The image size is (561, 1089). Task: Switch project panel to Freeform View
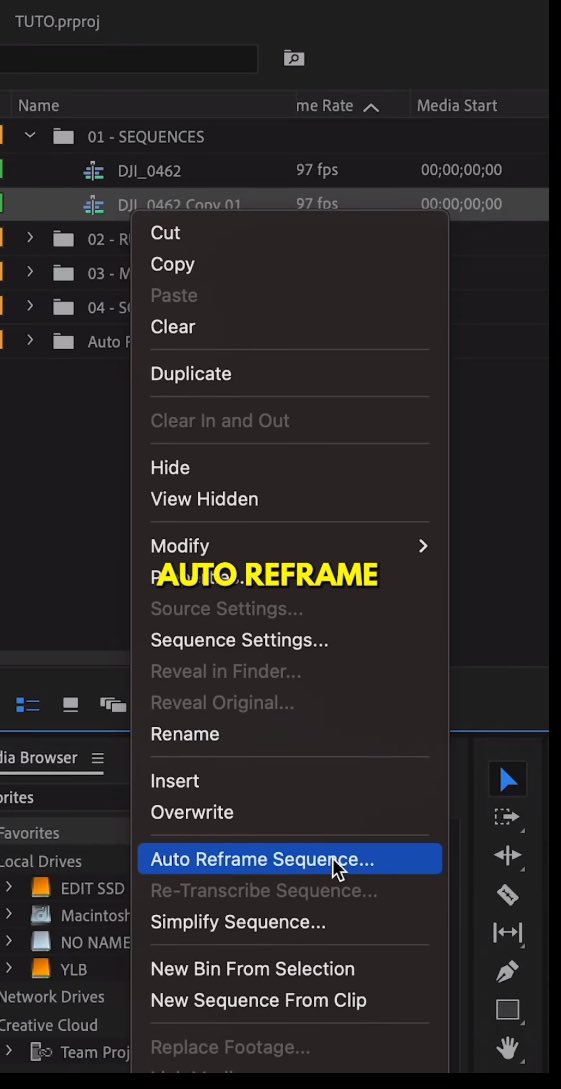112,705
